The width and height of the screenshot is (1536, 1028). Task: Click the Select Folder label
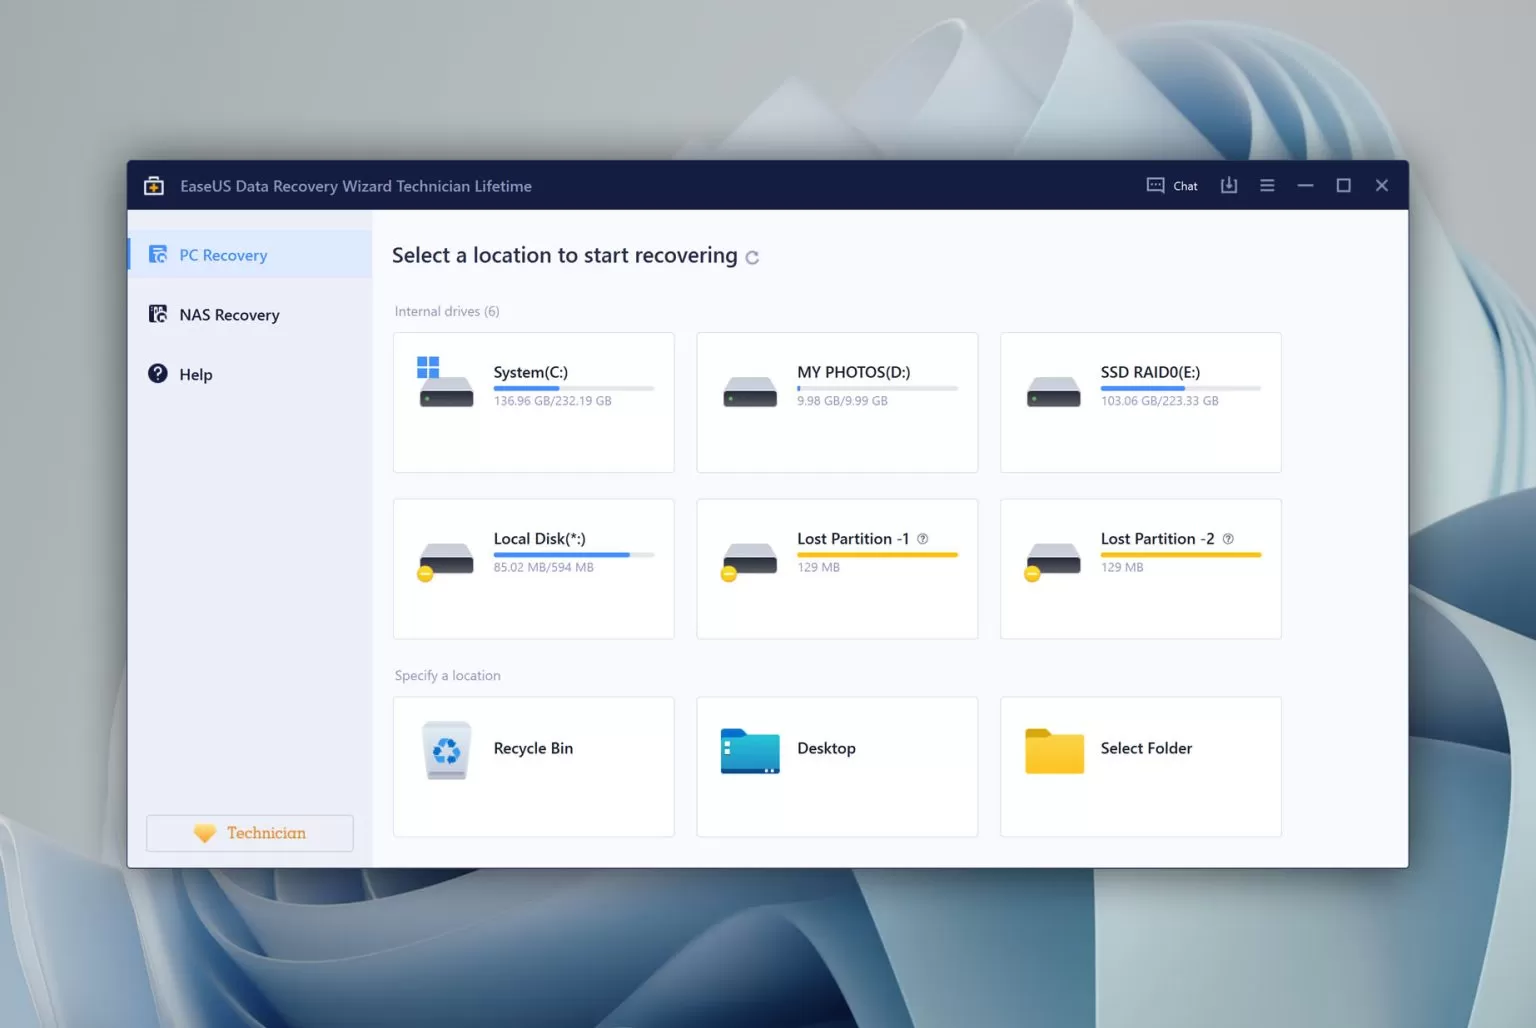click(x=1146, y=748)
